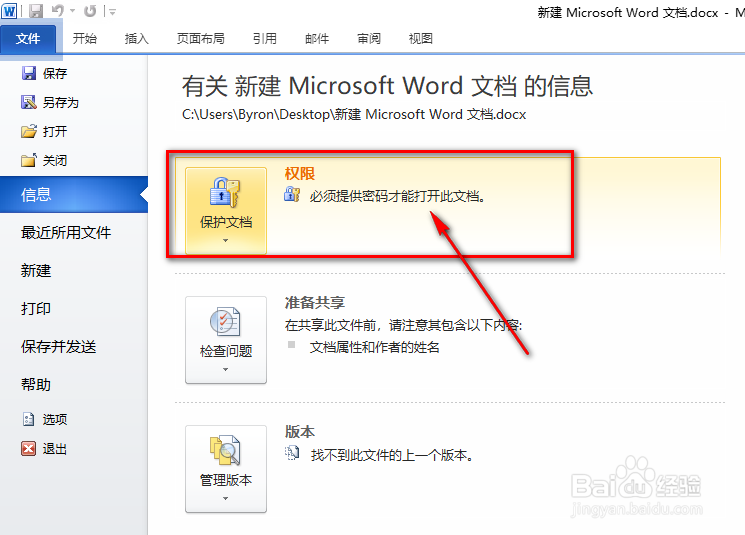Screen dimensions: 745x535
Task: Click the 权限 heading
Action: pos(300,174)
